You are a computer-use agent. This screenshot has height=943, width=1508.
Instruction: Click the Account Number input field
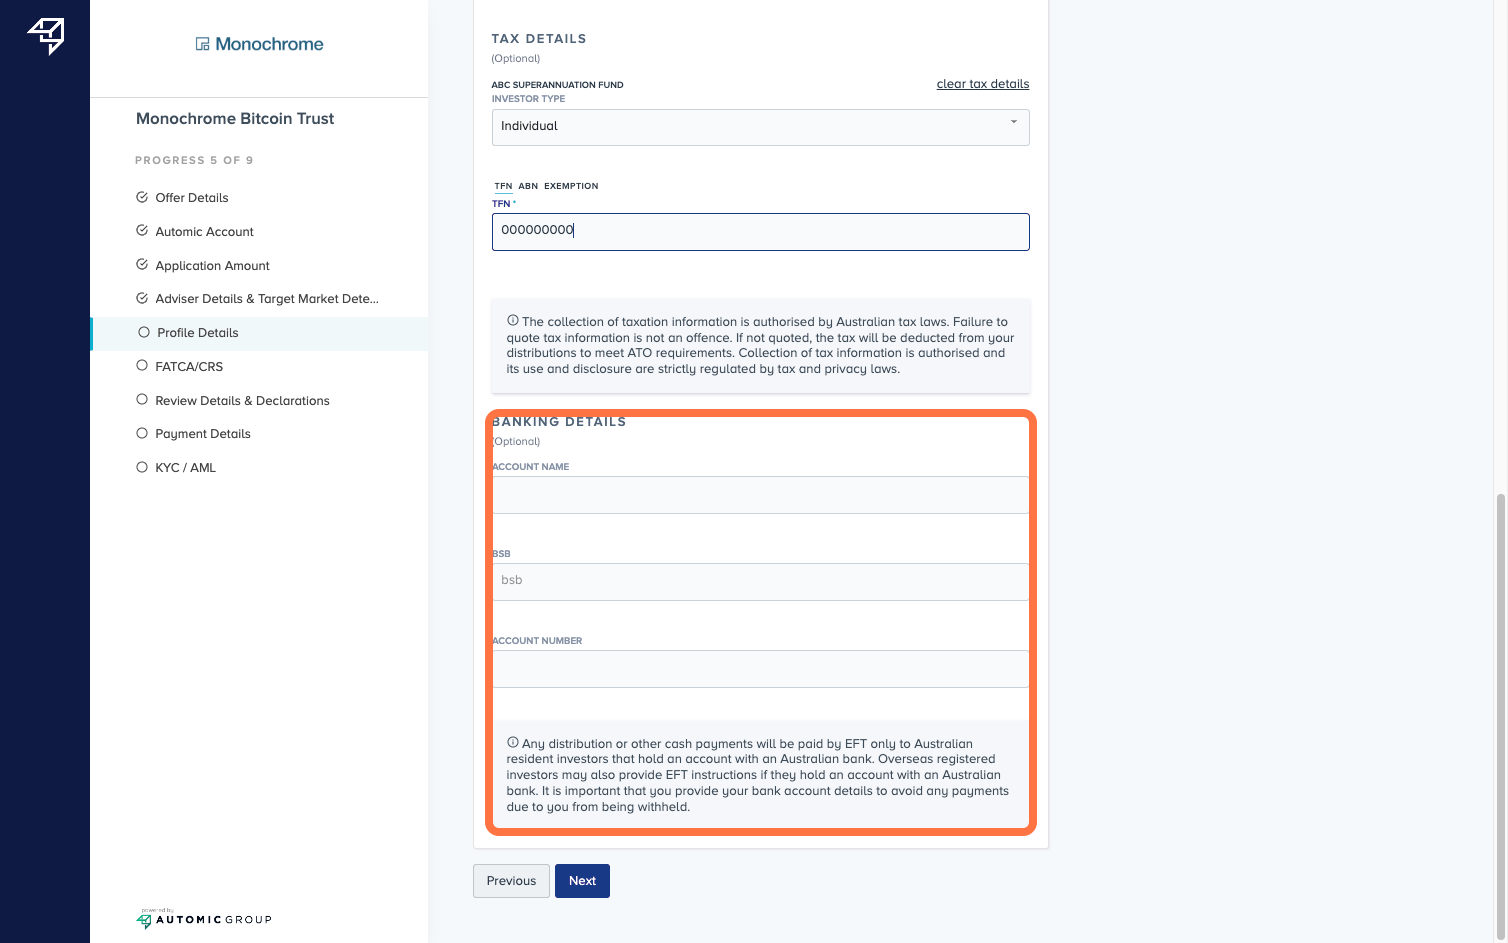coord(760,669)
